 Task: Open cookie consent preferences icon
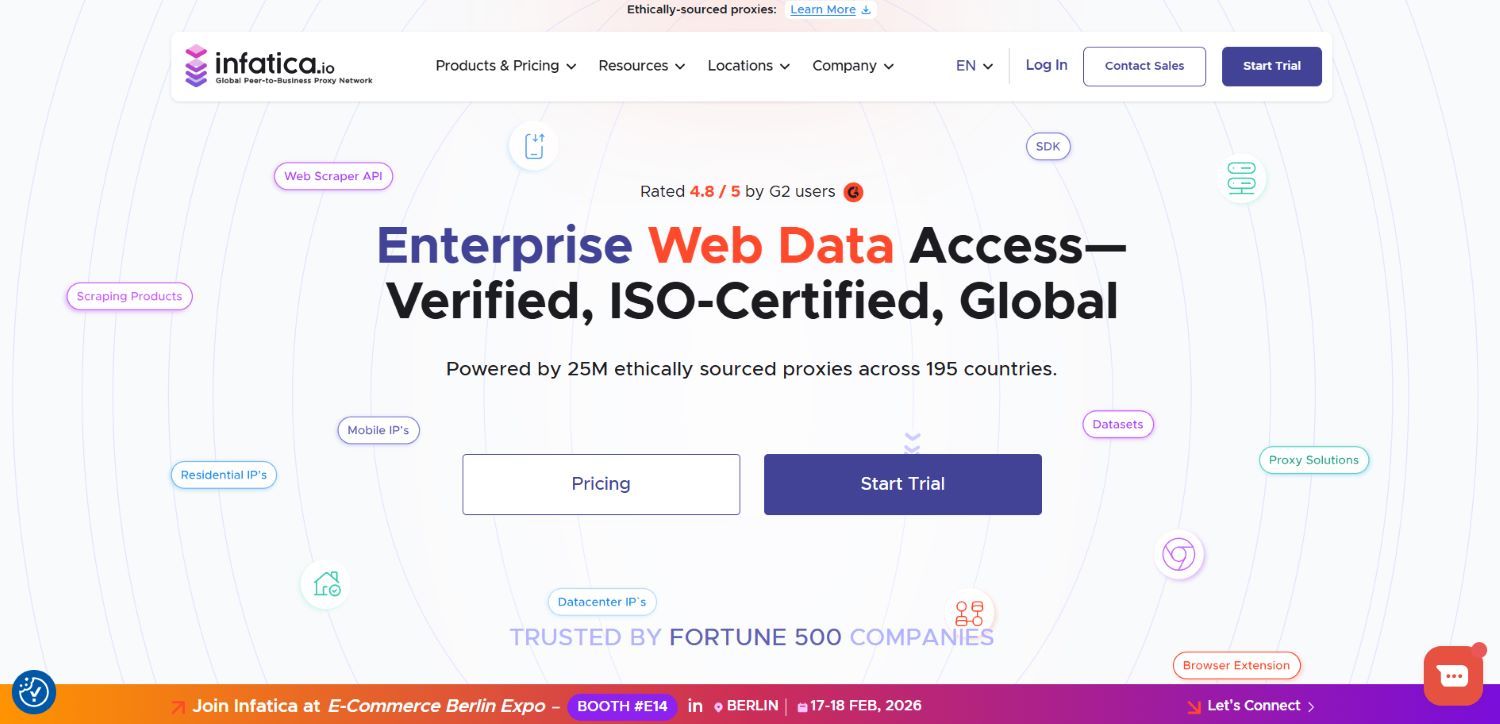coord(34,692)
